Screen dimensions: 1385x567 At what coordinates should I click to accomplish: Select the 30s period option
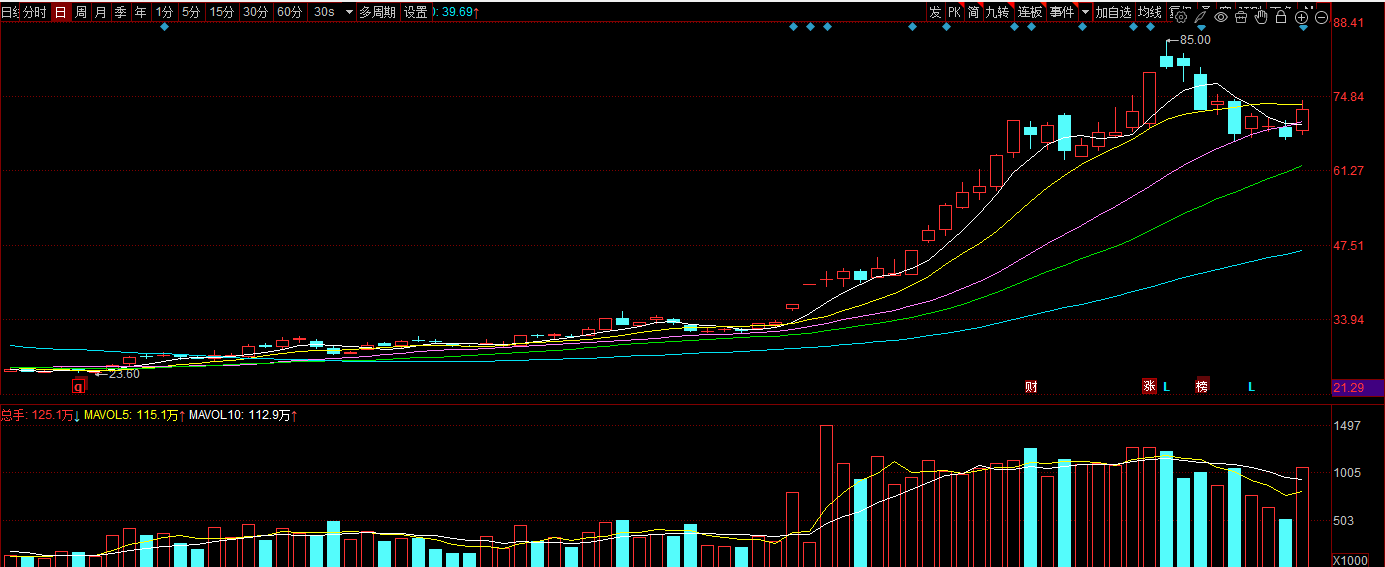point(324,12)
